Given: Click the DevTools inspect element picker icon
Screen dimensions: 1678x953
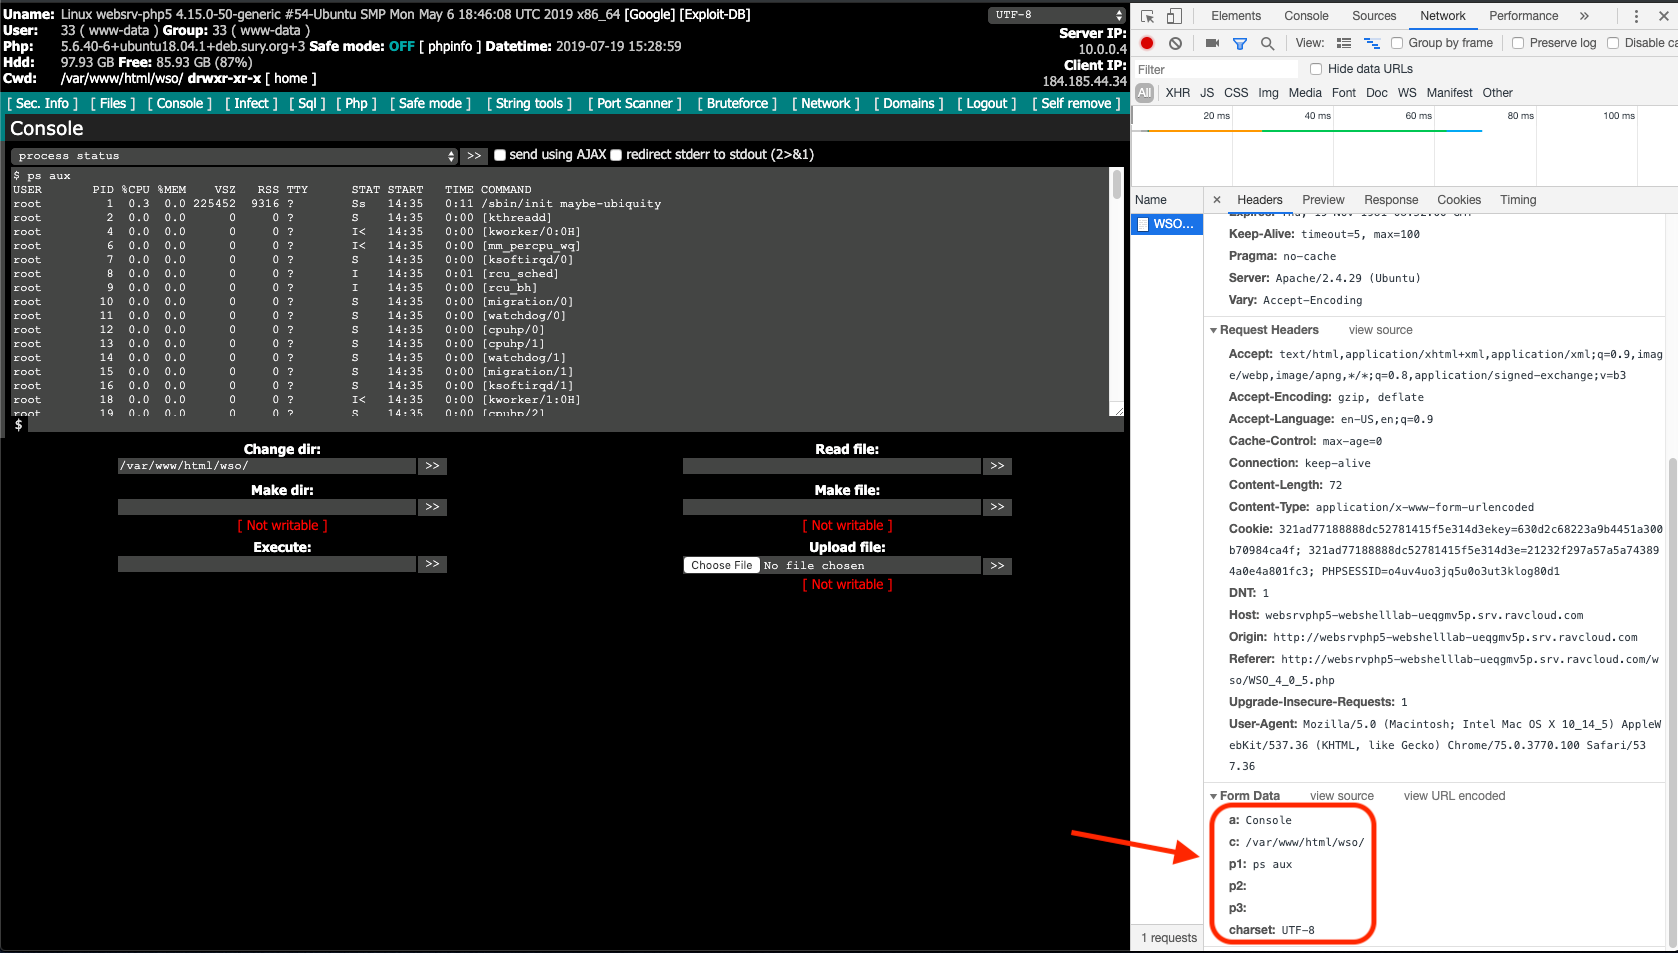Looking at the screenshot, I should (1148, 16).
